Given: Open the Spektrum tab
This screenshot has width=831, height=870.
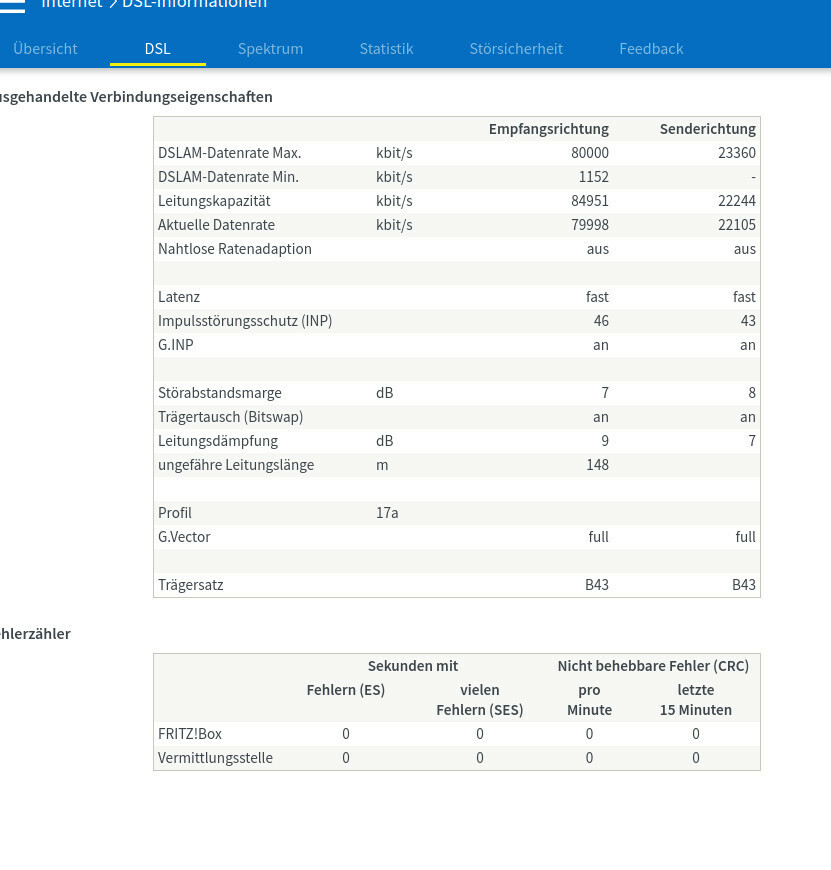Looking at the screenshot, I should tap(270, 49).
